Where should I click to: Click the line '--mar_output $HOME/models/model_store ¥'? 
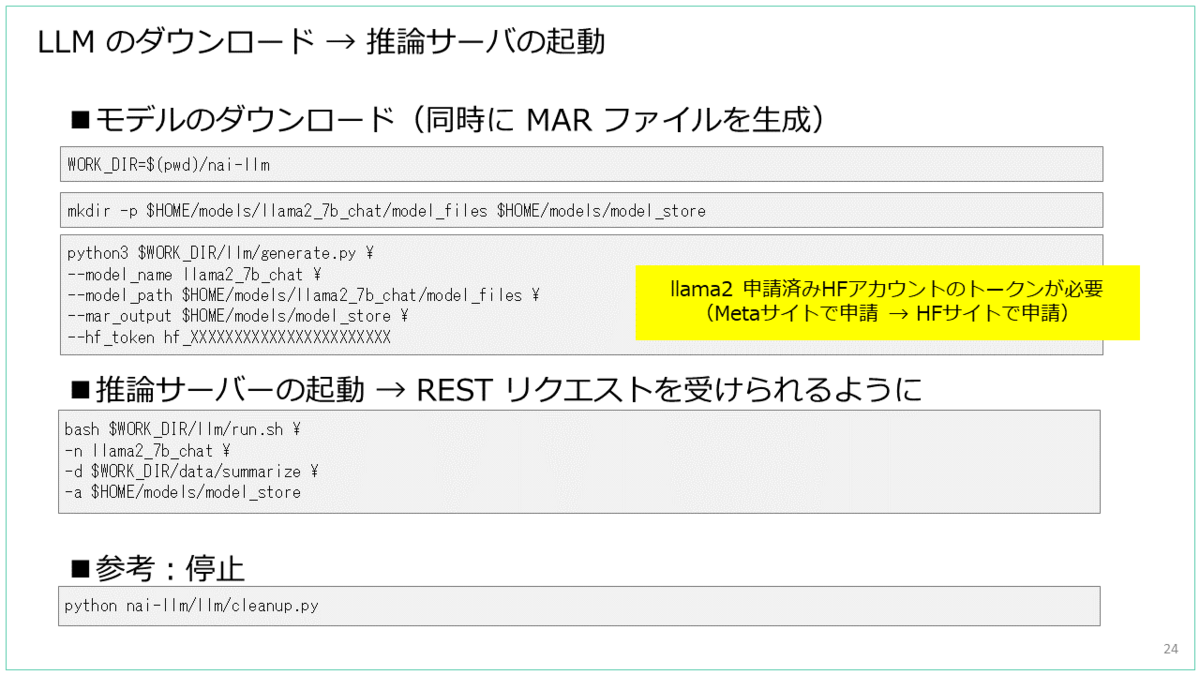237,316
